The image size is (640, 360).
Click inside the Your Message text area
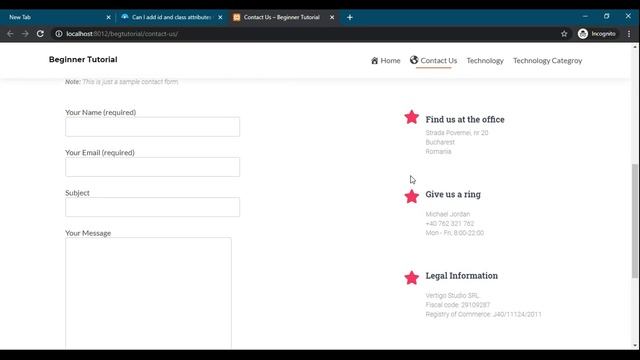click(x=148, y=293)
